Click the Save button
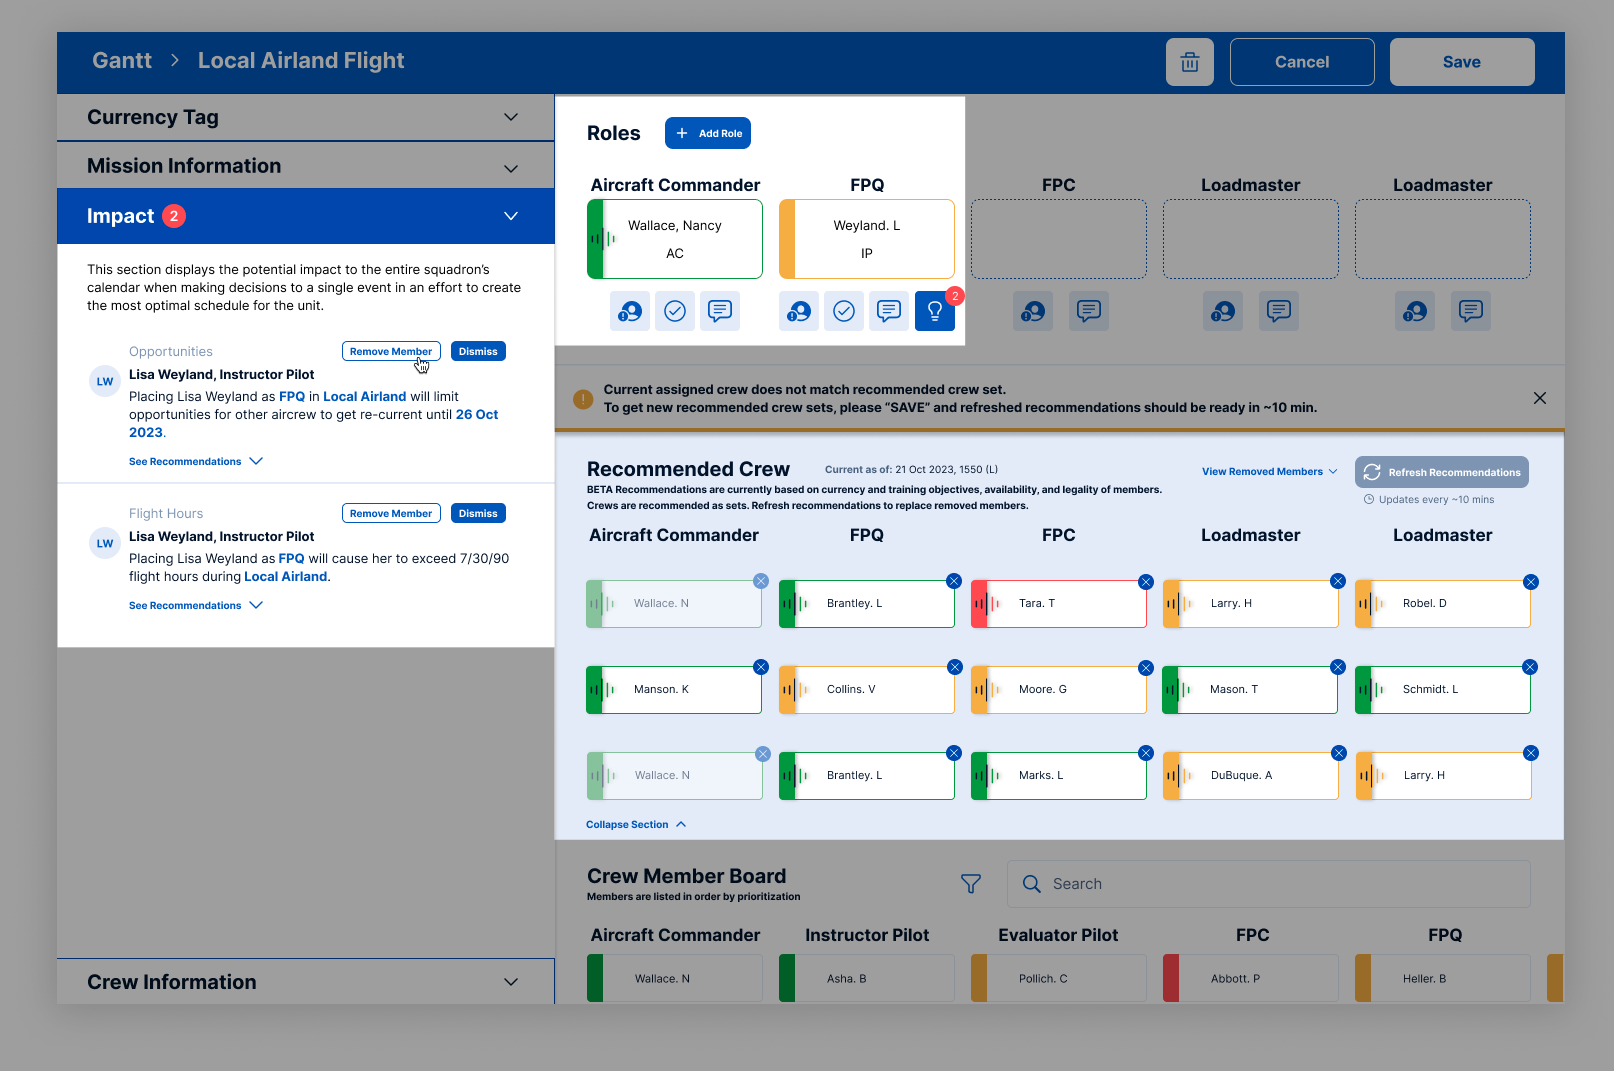The width and height of the screenshot is (1614, 1071). coord(1462,62)
